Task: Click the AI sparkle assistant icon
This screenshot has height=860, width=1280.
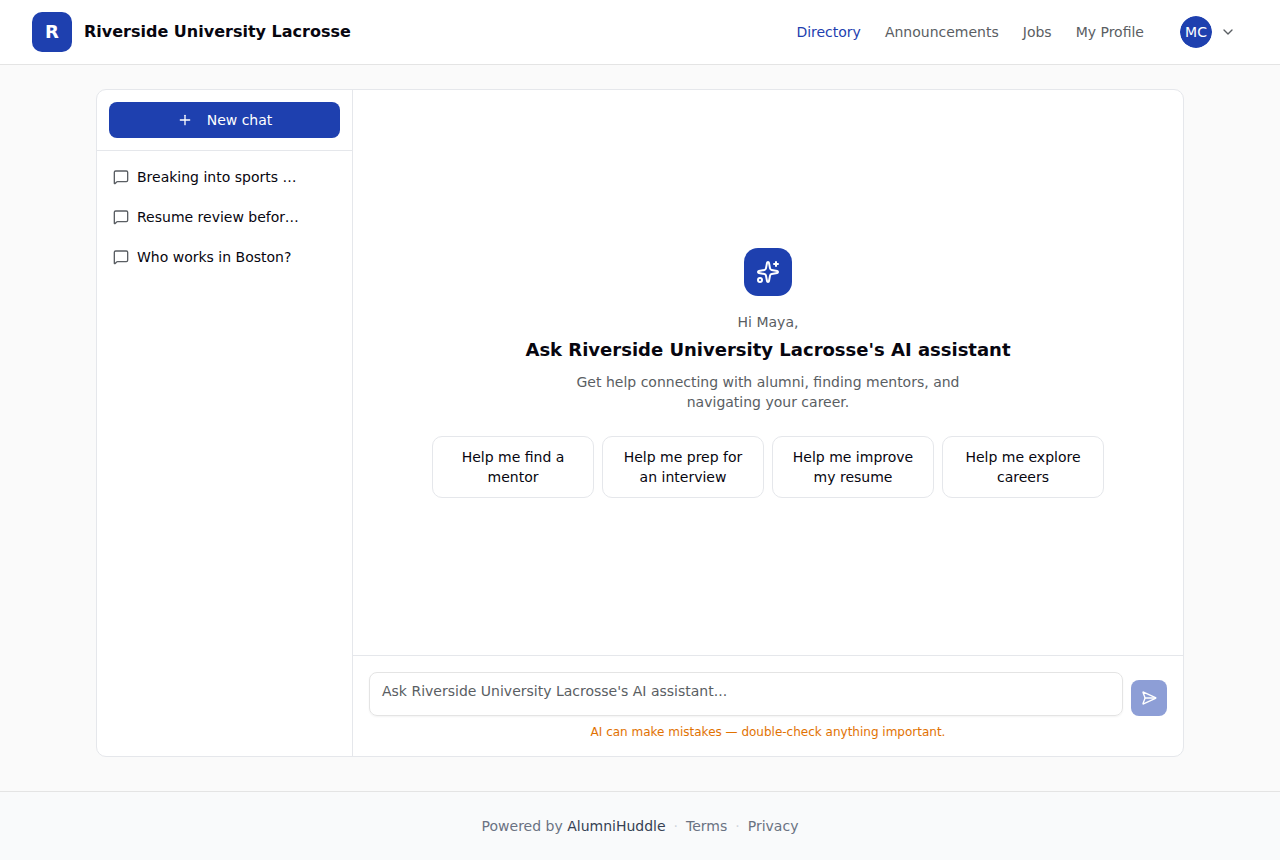Action: pos(768,272)
